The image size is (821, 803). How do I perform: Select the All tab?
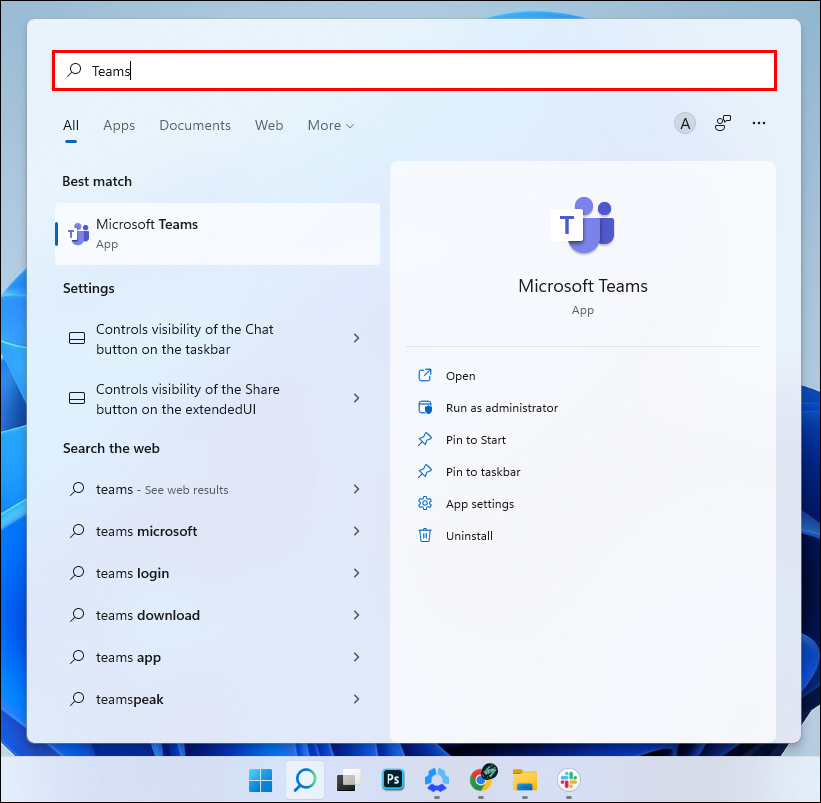coord(71,126)
